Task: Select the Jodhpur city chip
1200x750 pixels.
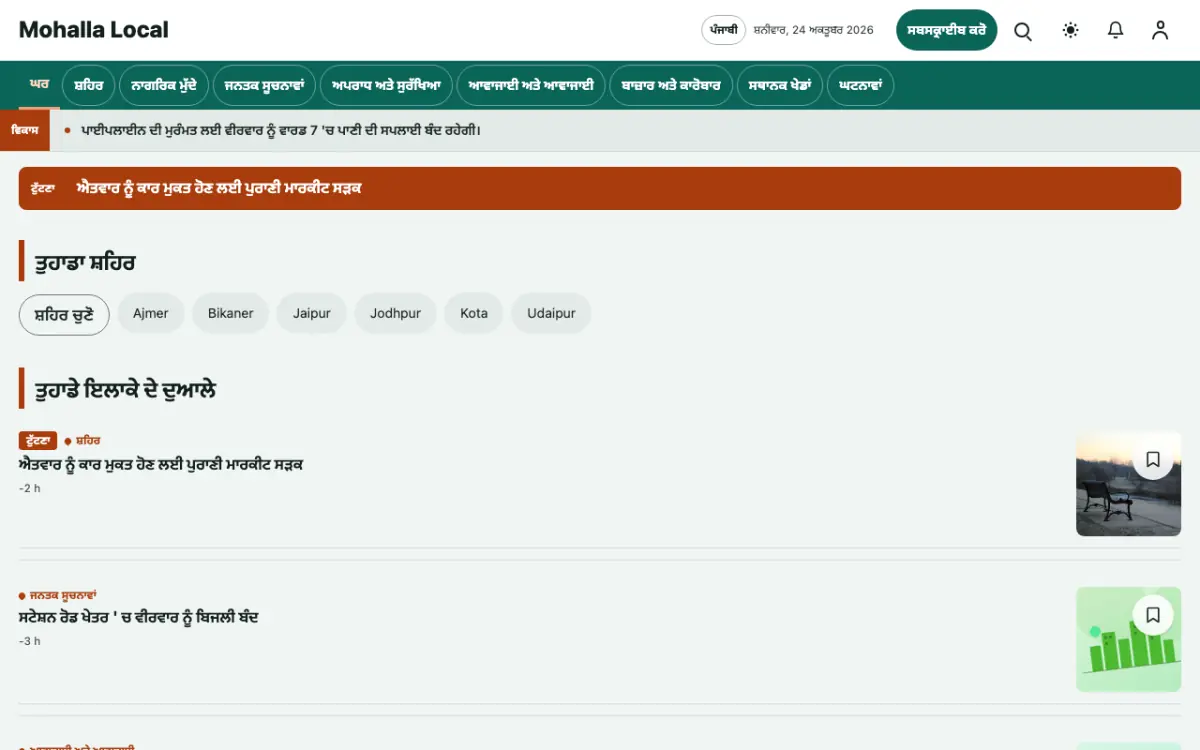Action: click(396, 314)
